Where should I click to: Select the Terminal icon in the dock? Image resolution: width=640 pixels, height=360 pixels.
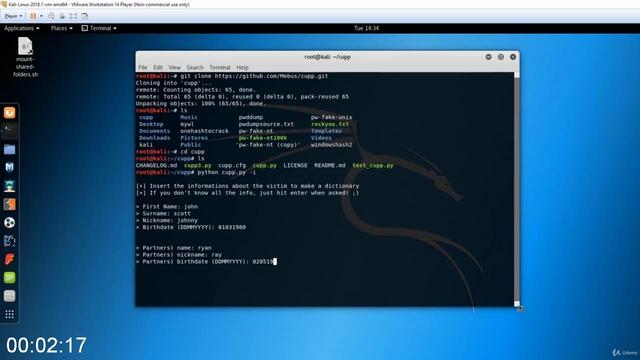(x=9, y=131)
